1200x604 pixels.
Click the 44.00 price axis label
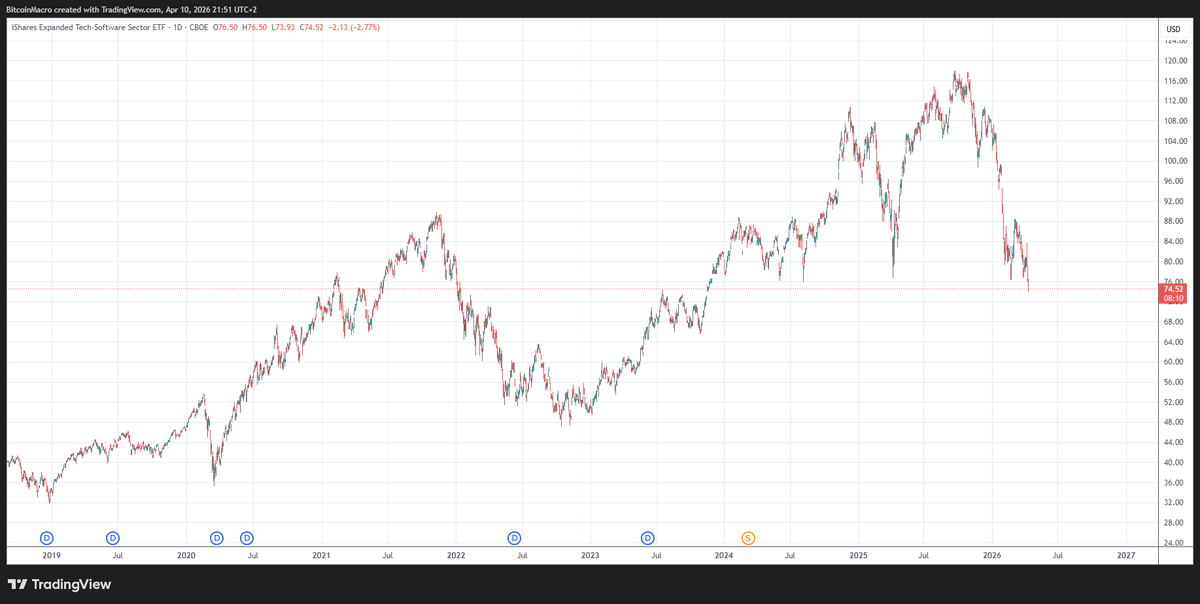click(x=1174, y=442)
